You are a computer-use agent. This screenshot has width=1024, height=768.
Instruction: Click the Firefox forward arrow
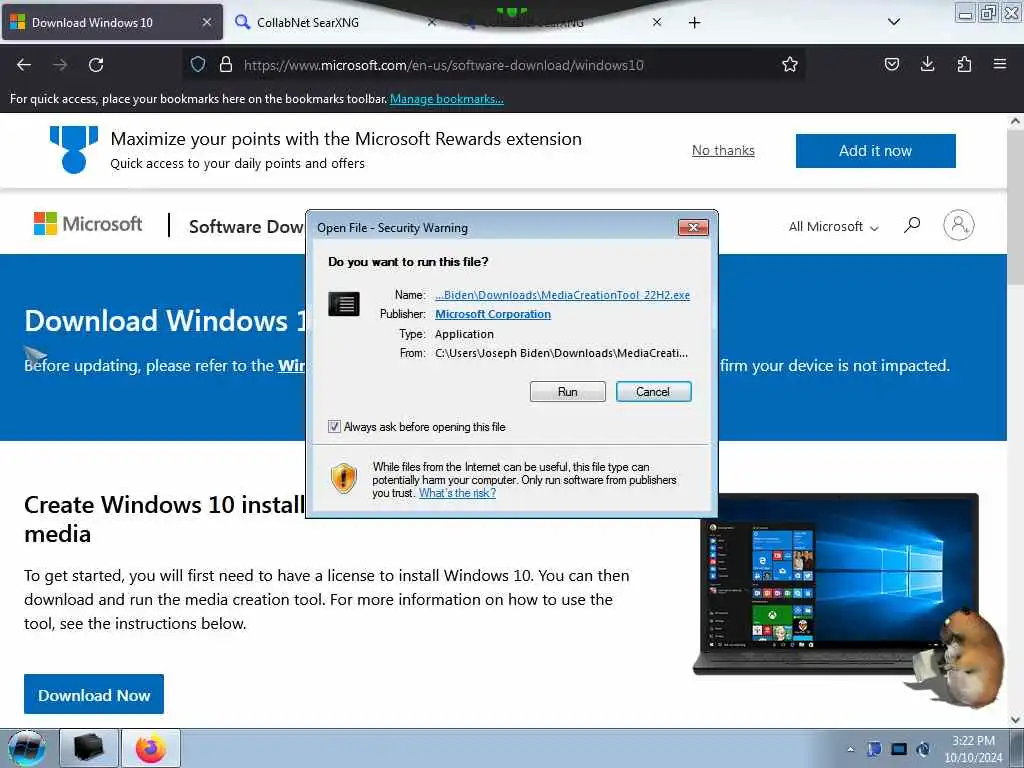click(x=60, y=65)
